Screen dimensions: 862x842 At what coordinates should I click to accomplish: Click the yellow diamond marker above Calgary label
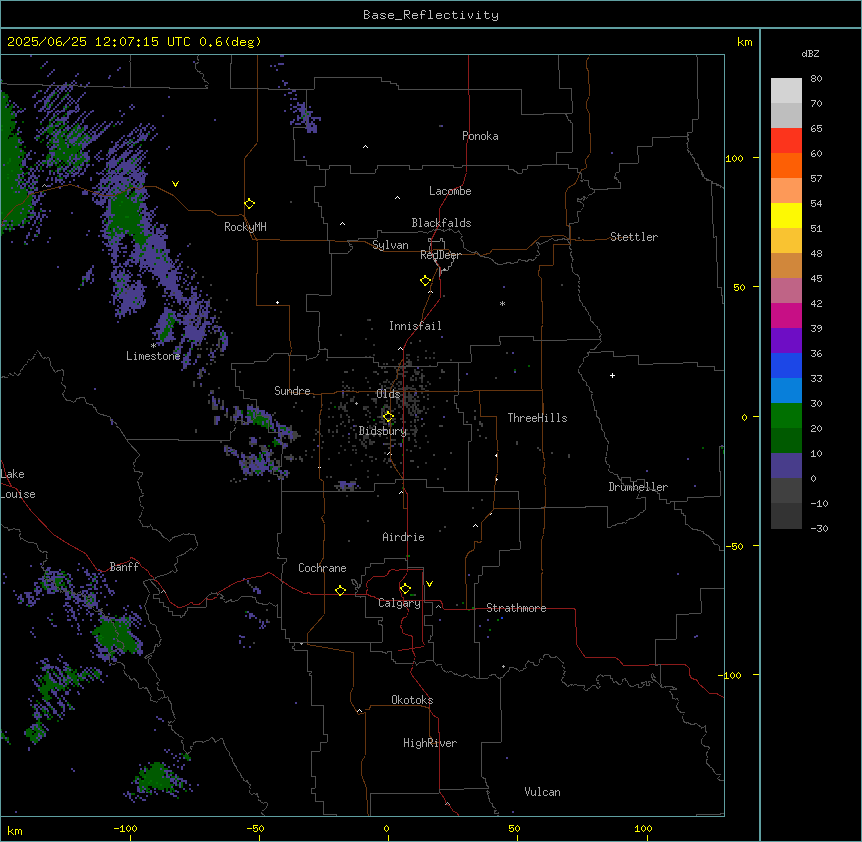(x=405, y=589)
